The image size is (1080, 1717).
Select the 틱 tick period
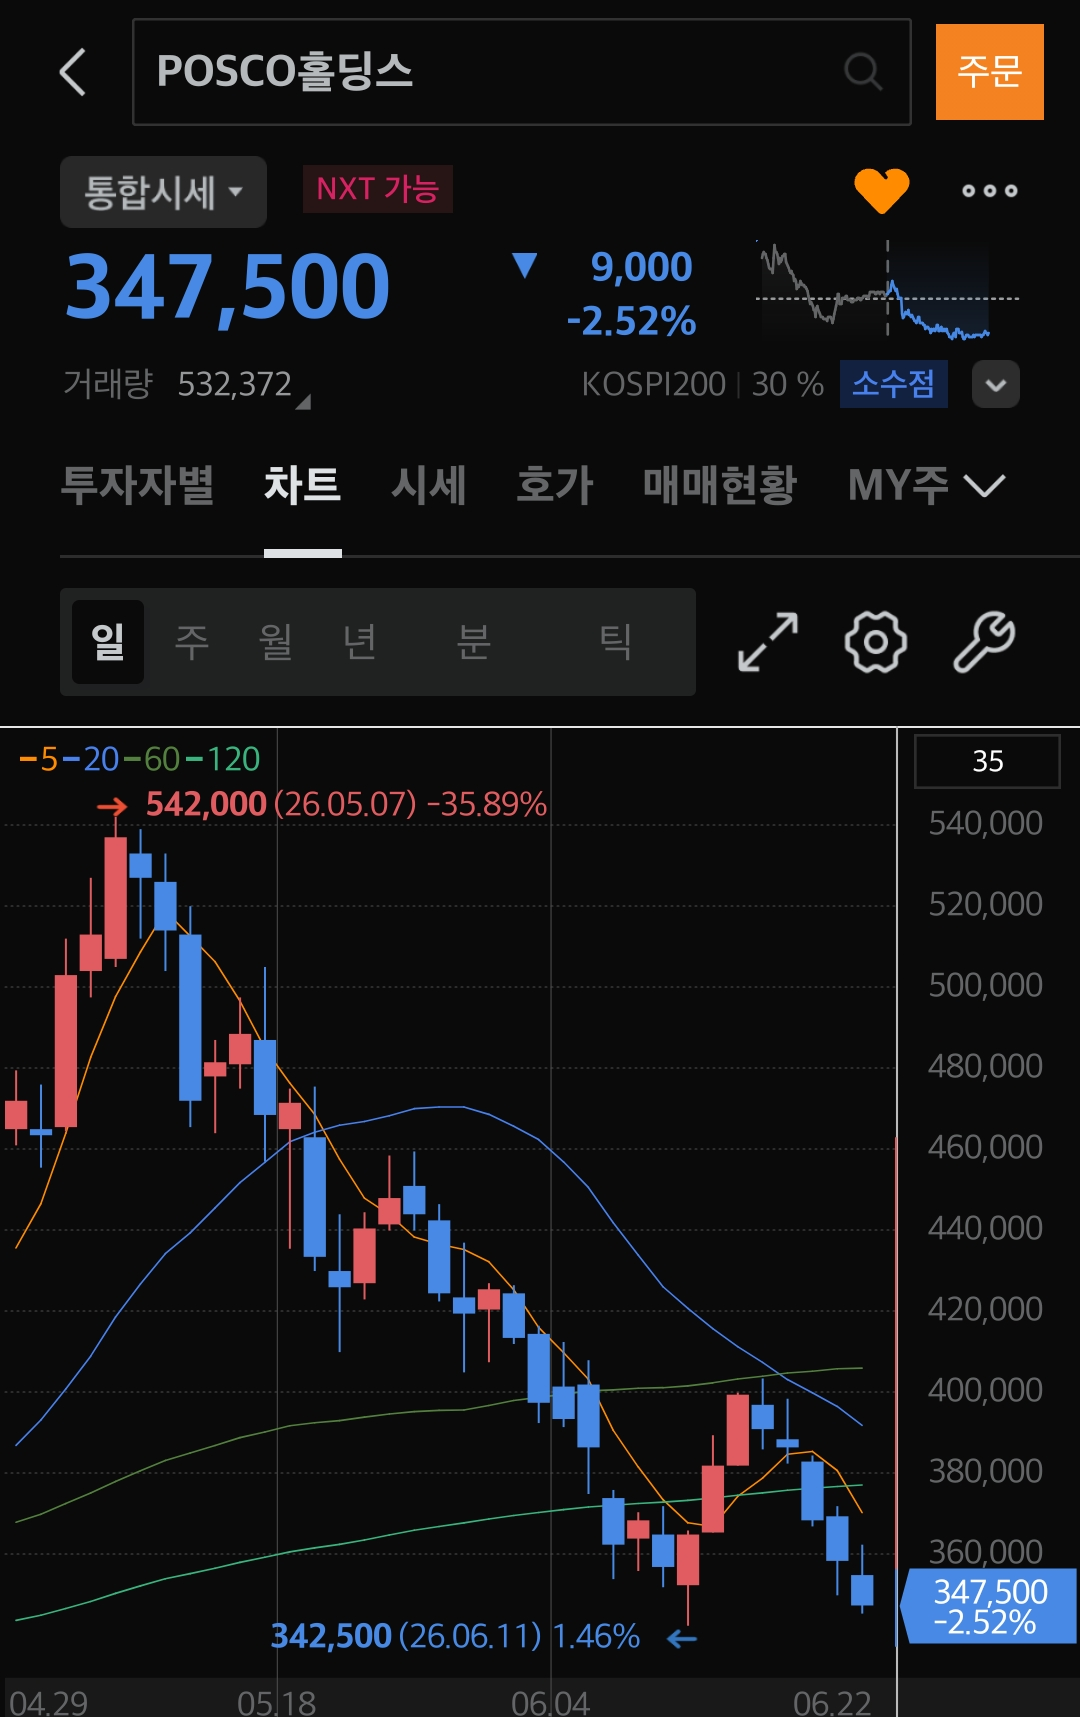click(x=615, y=642)
